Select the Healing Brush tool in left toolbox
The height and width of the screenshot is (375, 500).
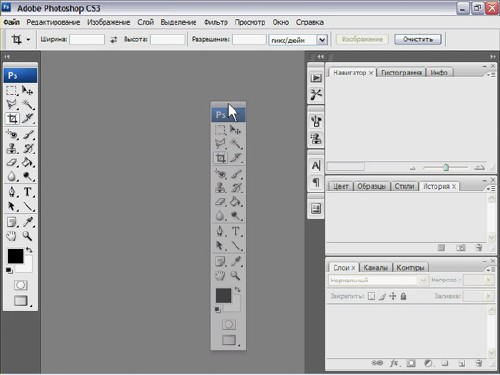pyautogui.click(x=12, y=135)
